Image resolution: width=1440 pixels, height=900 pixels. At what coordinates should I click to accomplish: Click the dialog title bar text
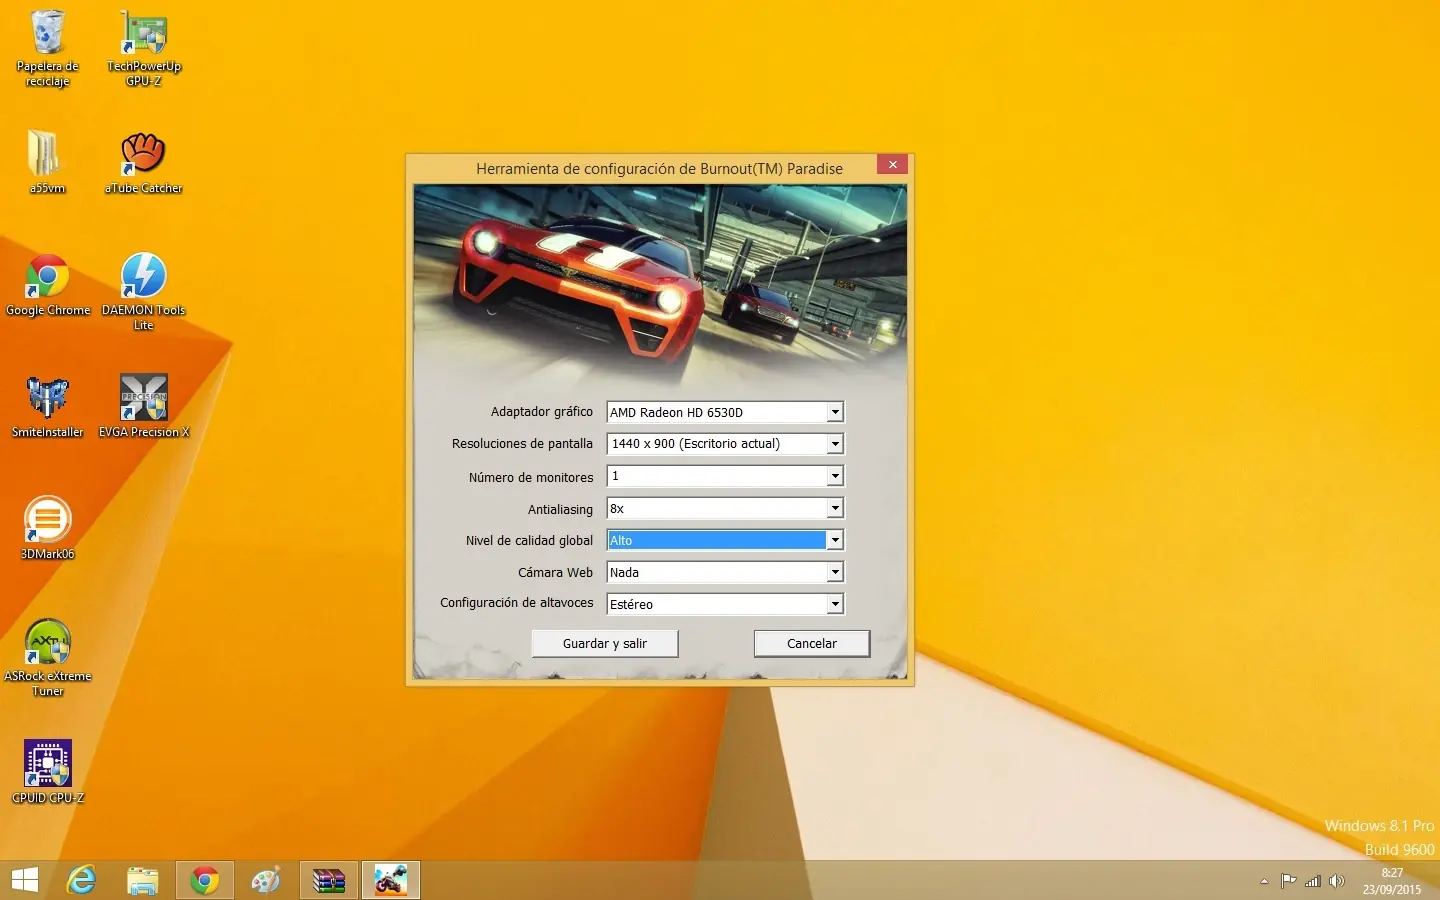point(659,169)
